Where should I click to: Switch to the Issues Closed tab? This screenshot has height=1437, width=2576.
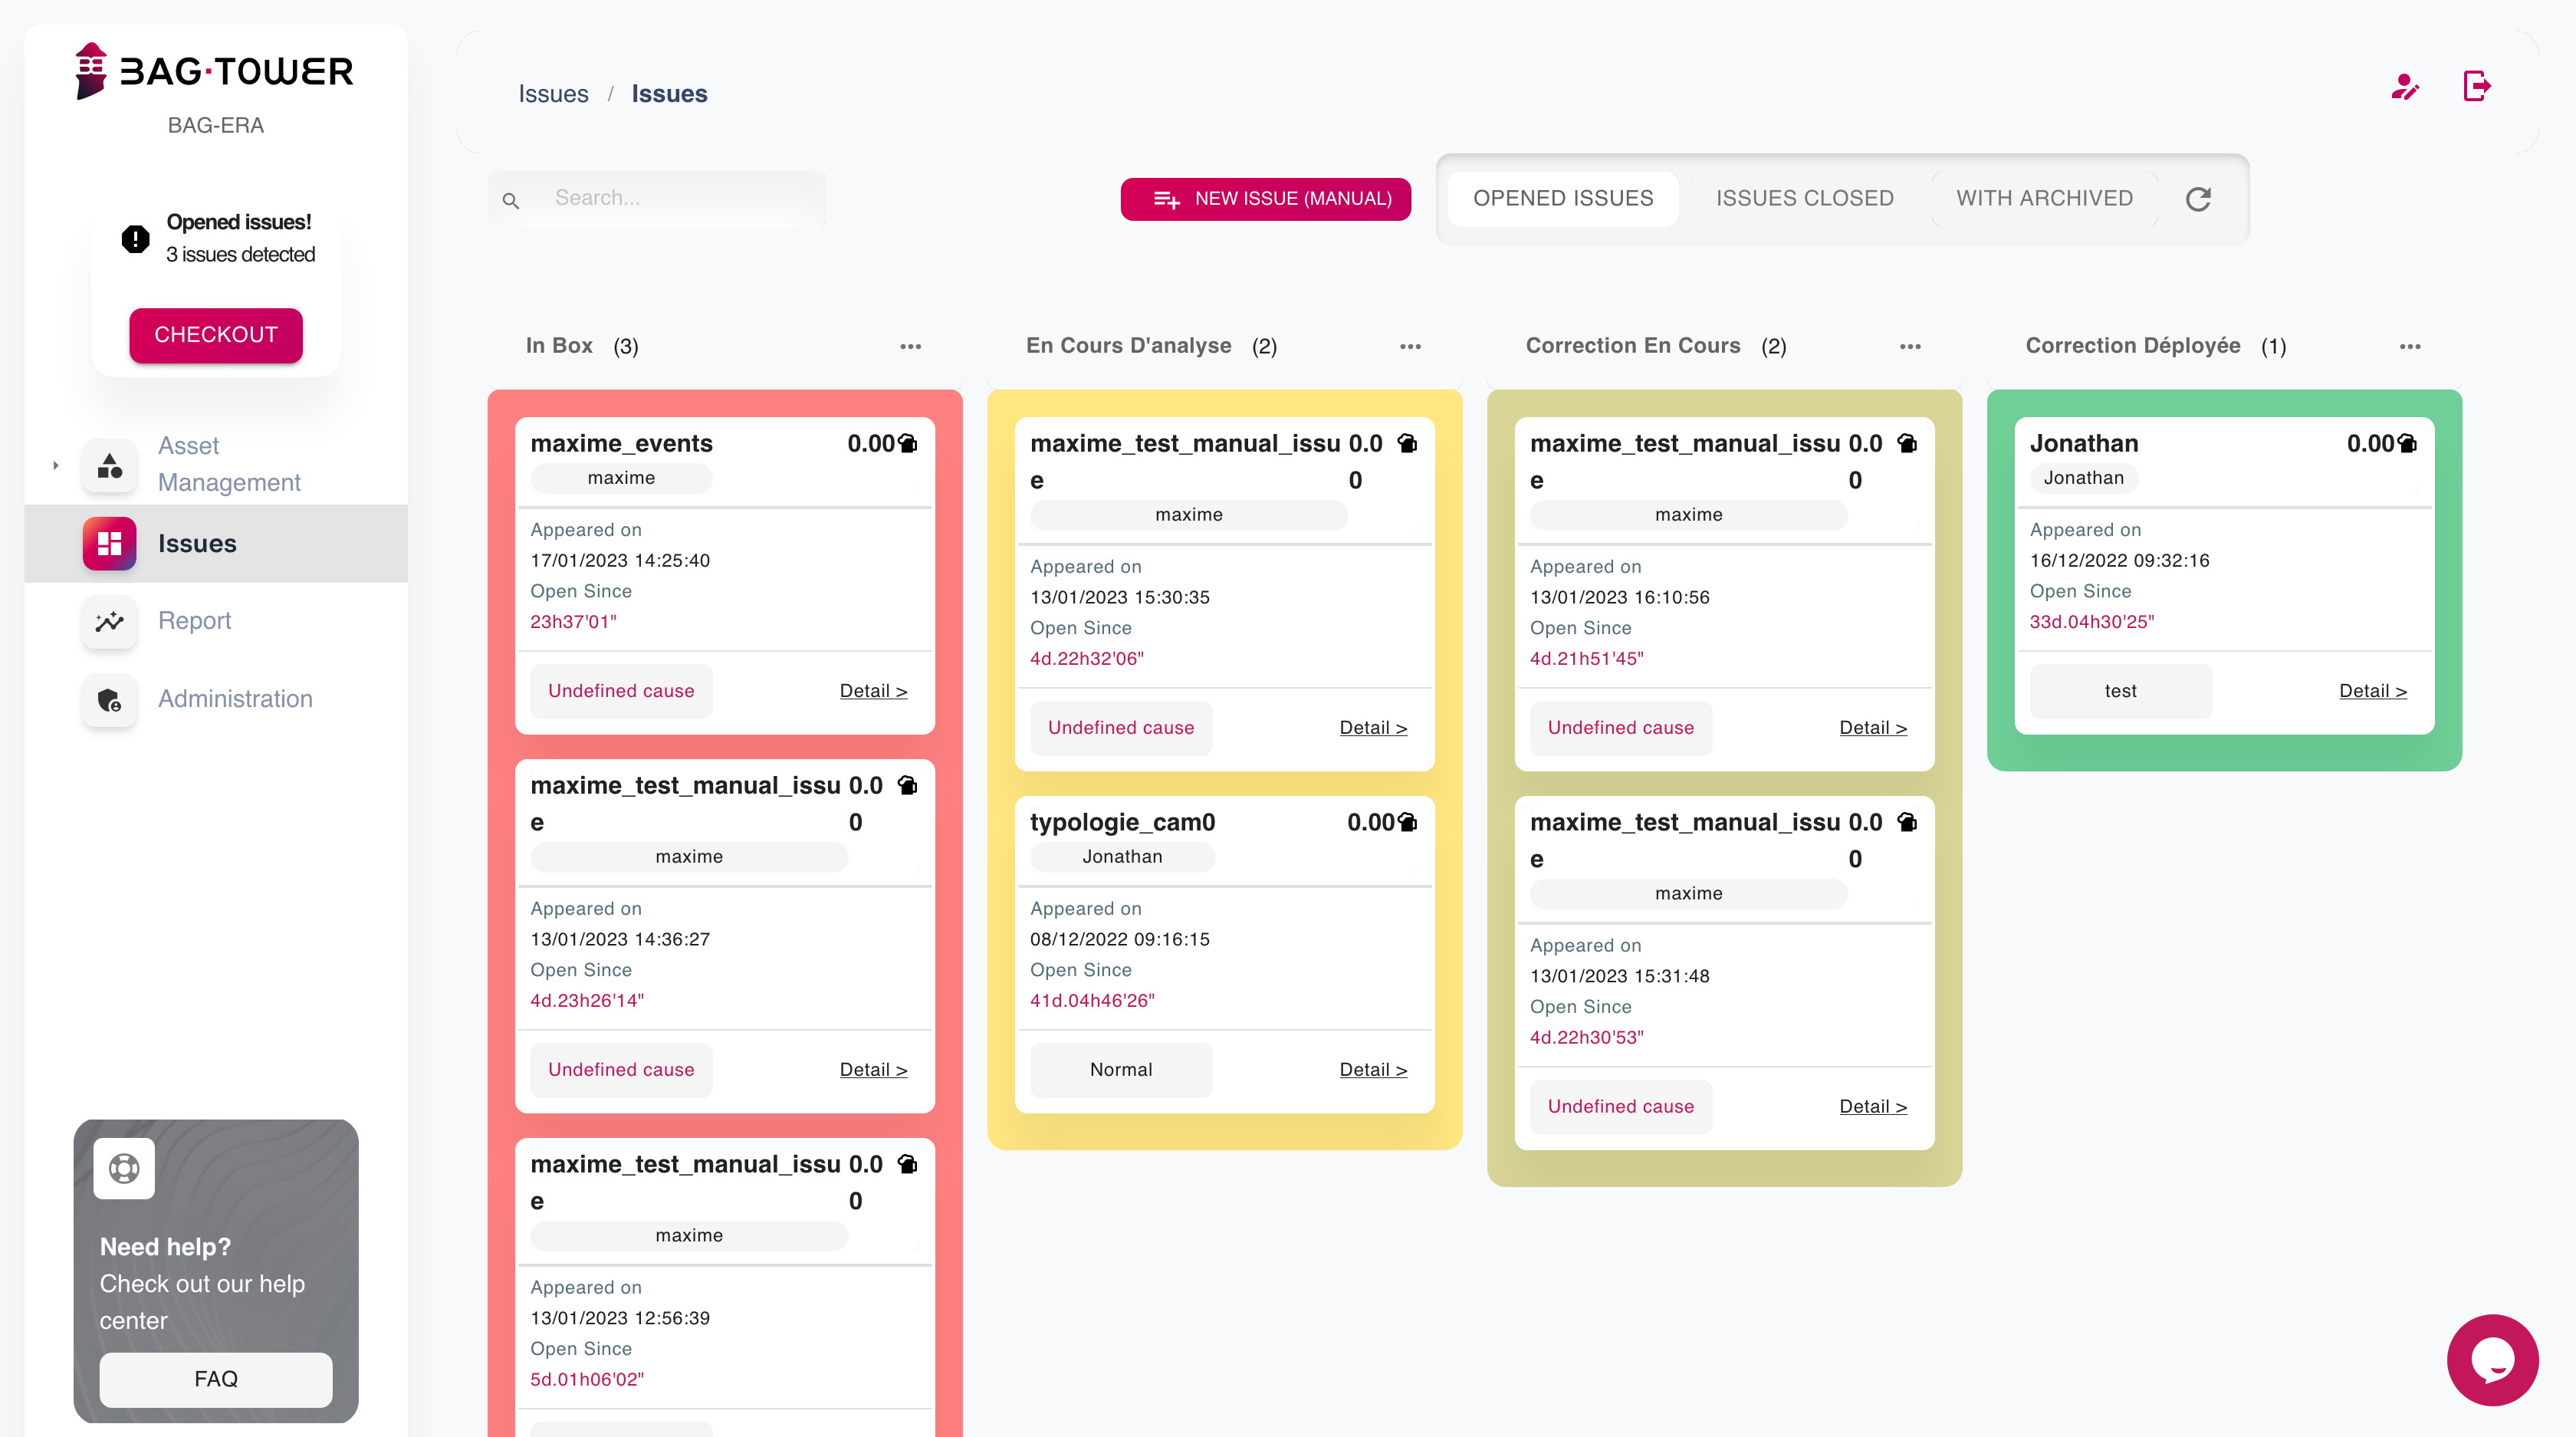1804,198
